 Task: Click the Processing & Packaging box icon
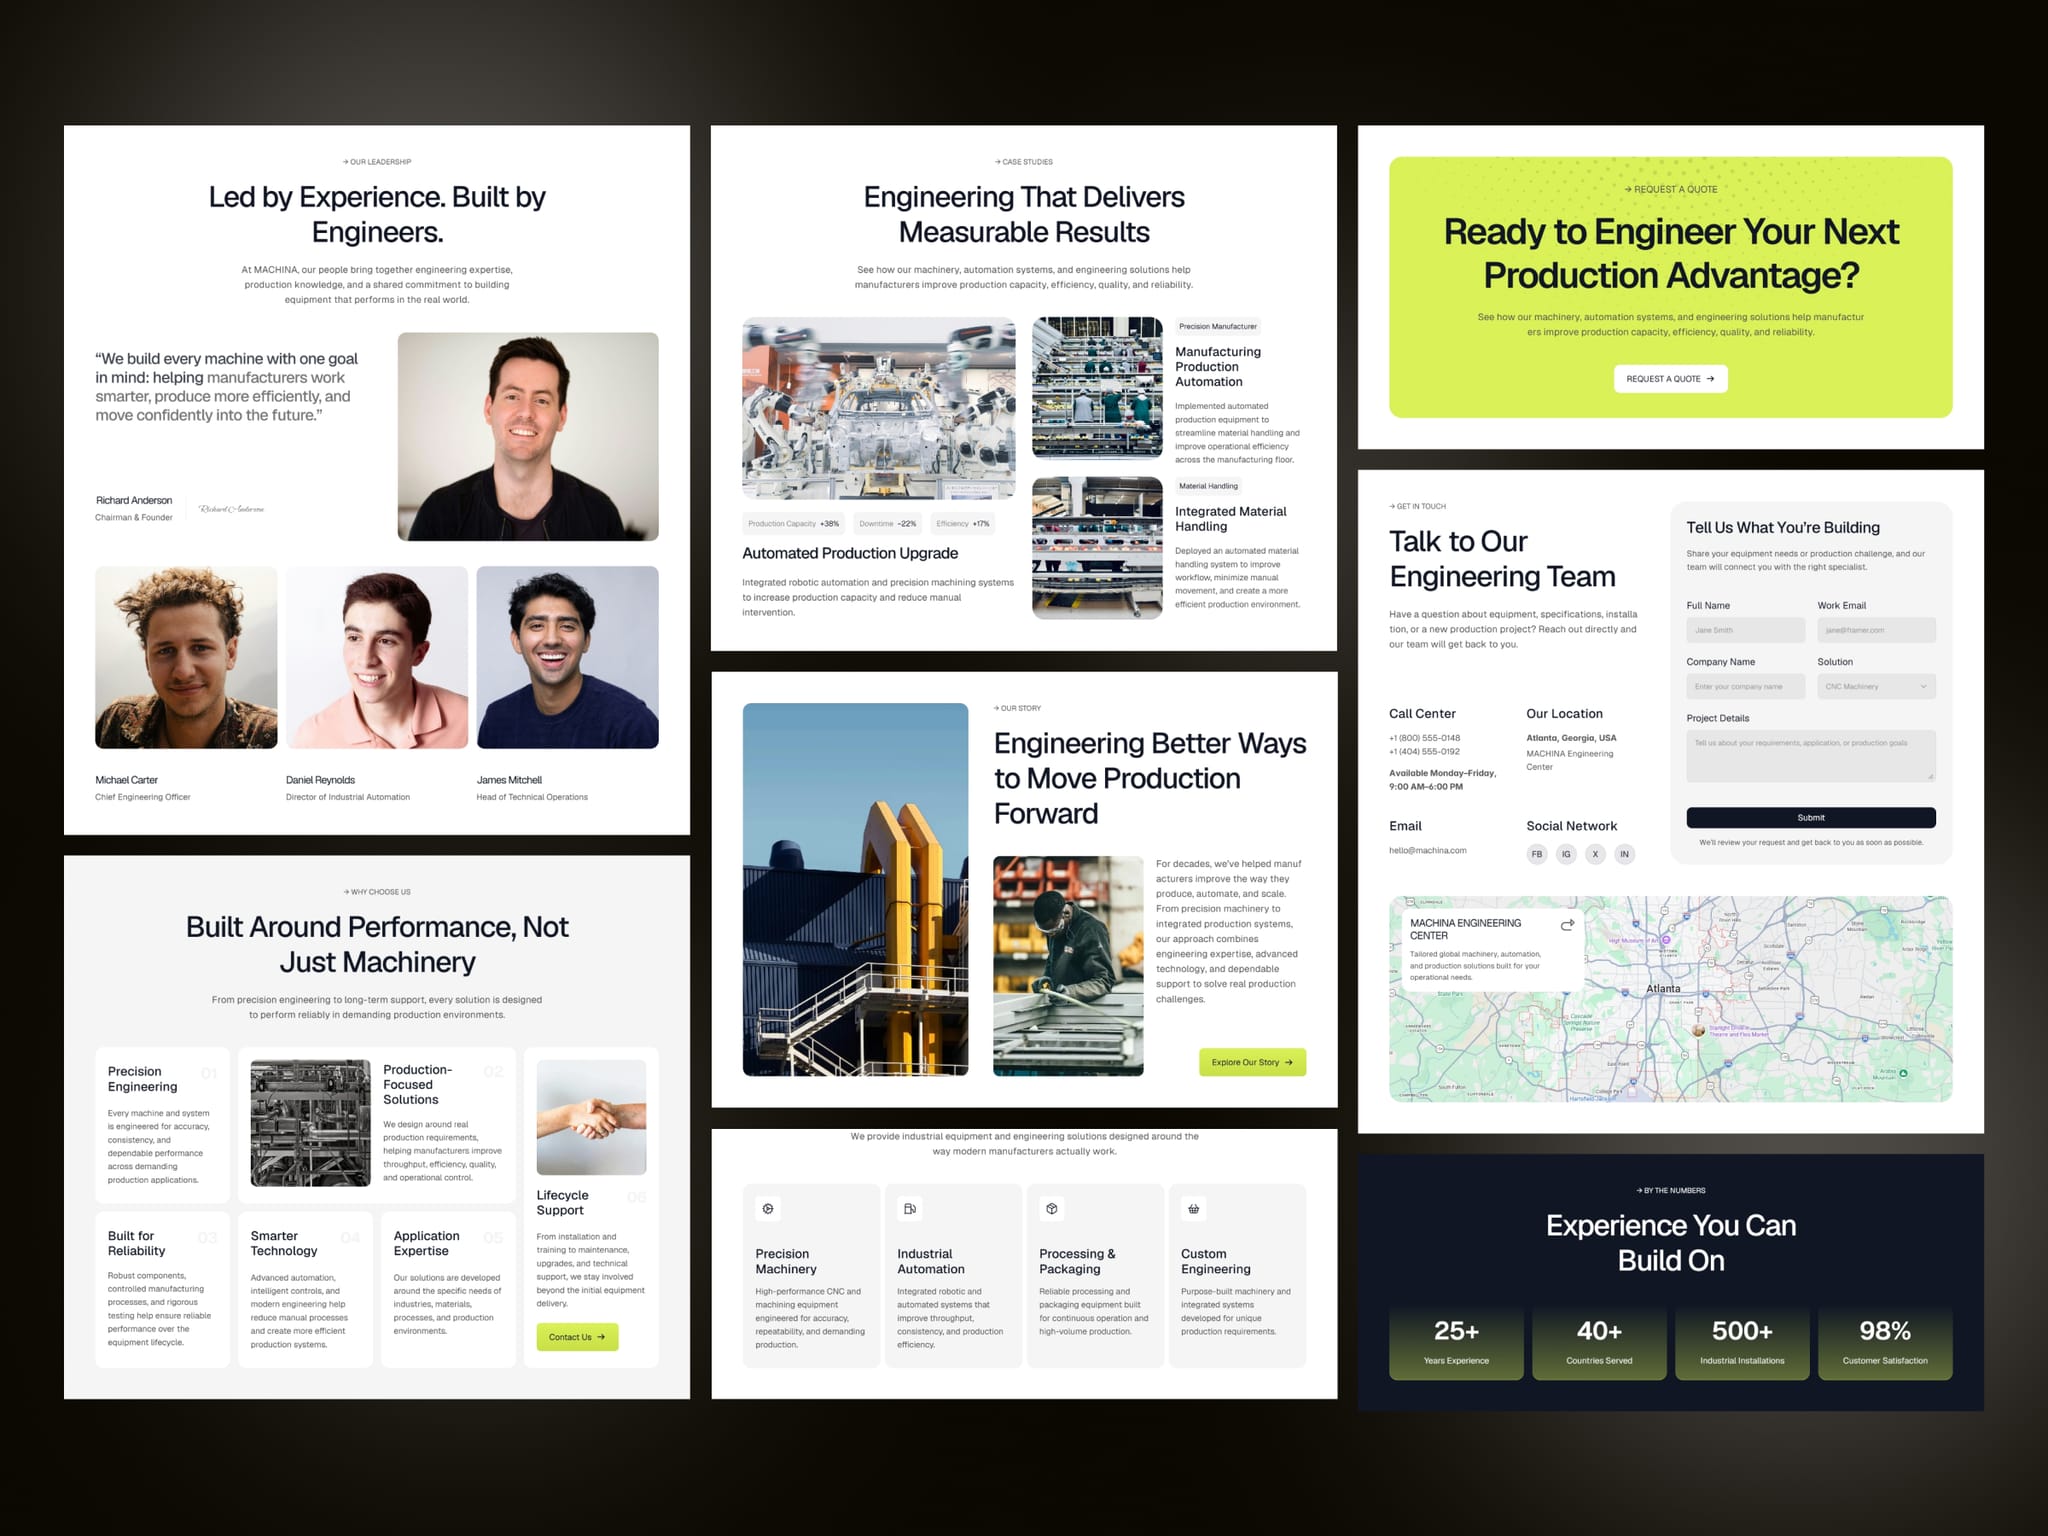(1052, 1209)
